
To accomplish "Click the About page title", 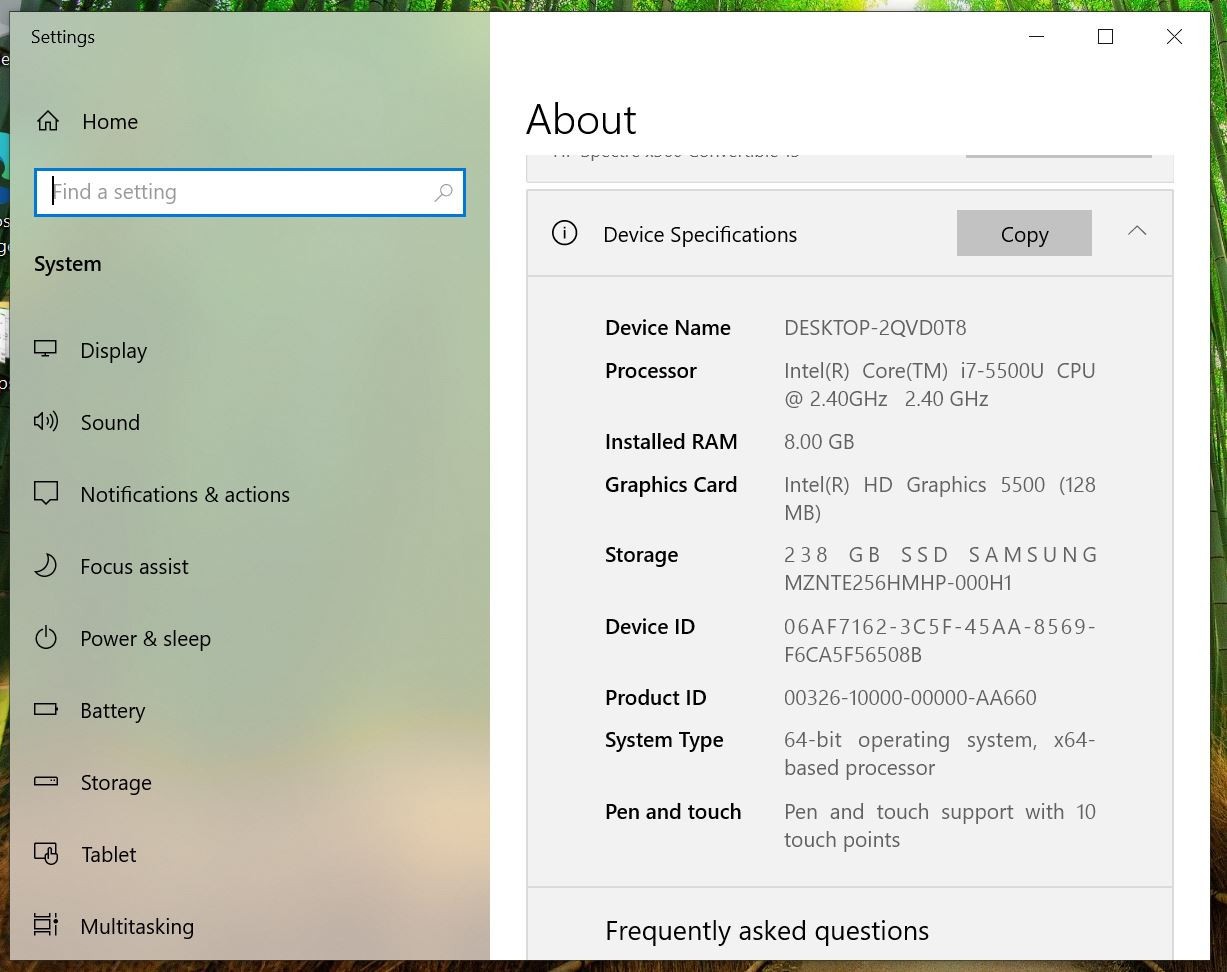I will point(581,119).
